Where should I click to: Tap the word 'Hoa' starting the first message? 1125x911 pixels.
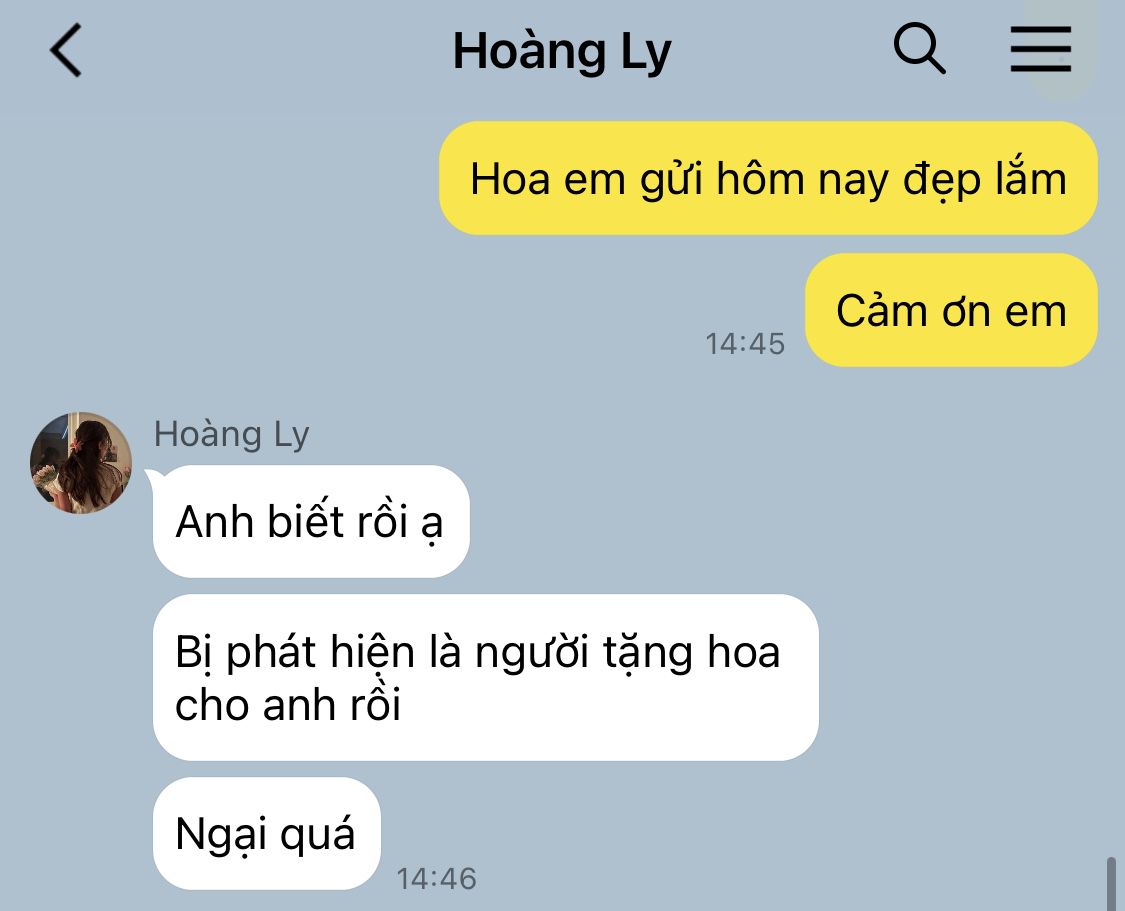click(x=510, y=178)
